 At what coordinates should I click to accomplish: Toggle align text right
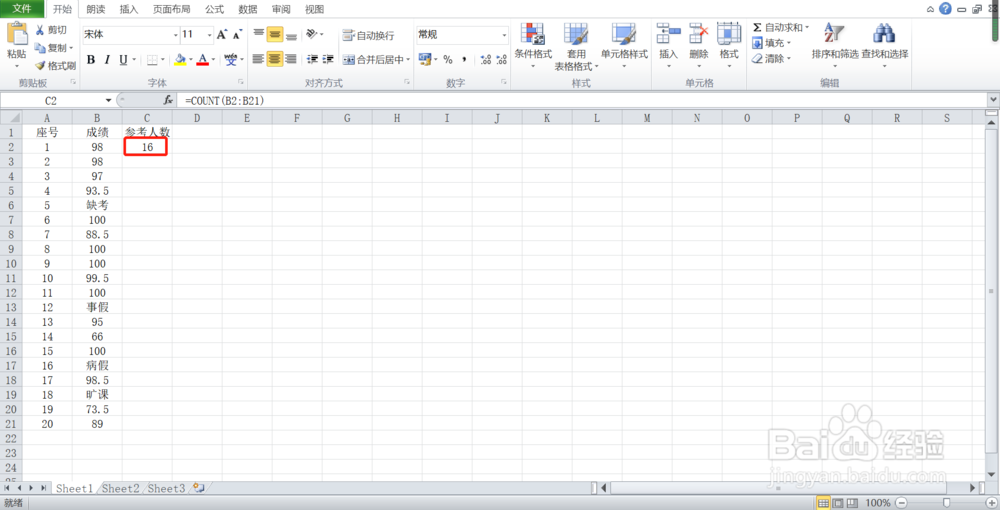point(291,59)
